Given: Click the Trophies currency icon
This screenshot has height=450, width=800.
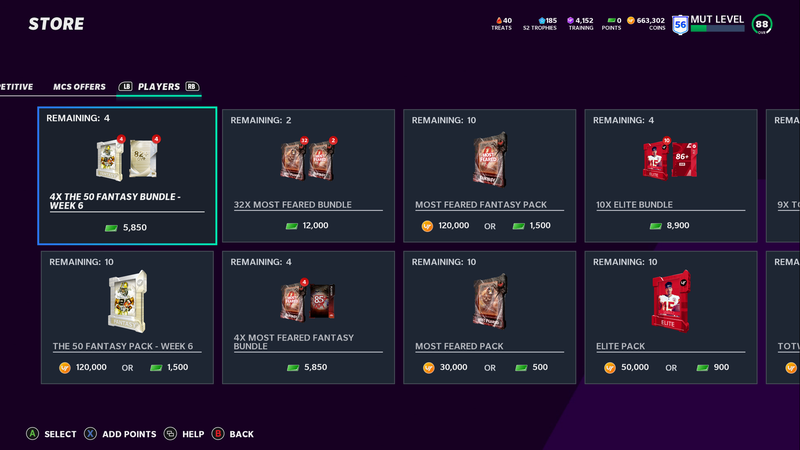Looking at the screenshot, I should click(x=542, y=20).
